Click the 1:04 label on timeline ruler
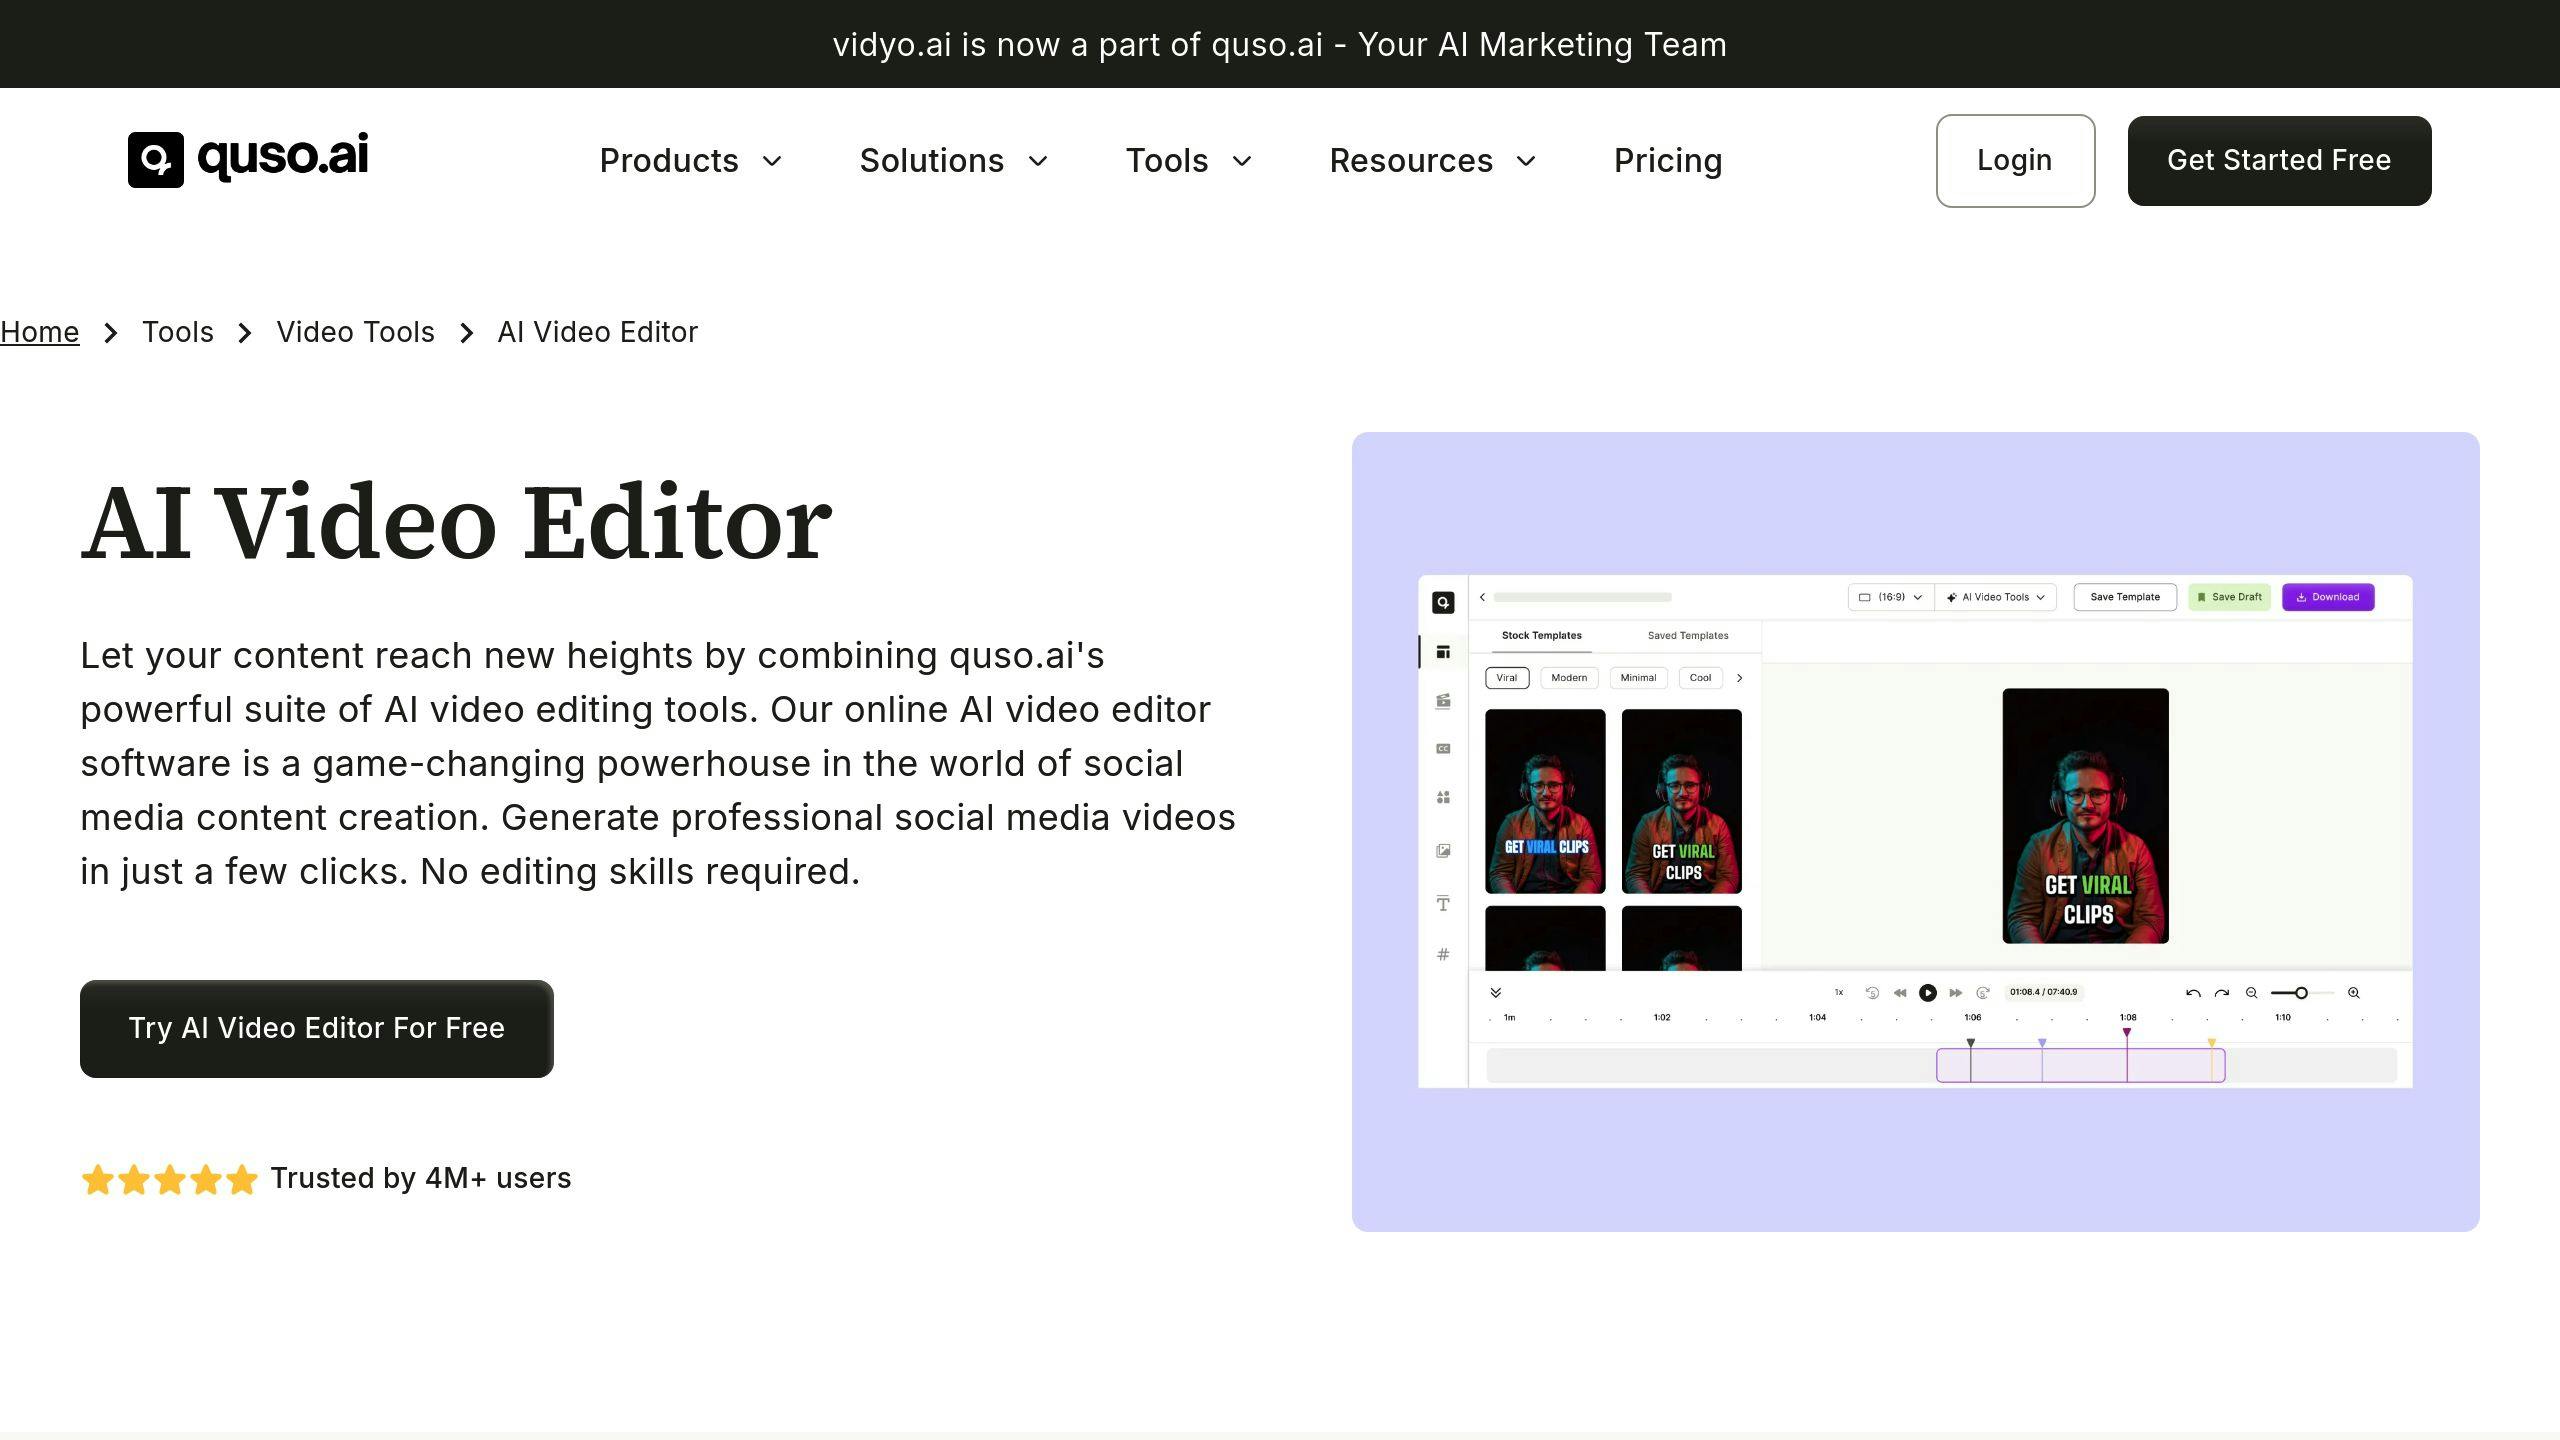 tap(1817, 1018)
